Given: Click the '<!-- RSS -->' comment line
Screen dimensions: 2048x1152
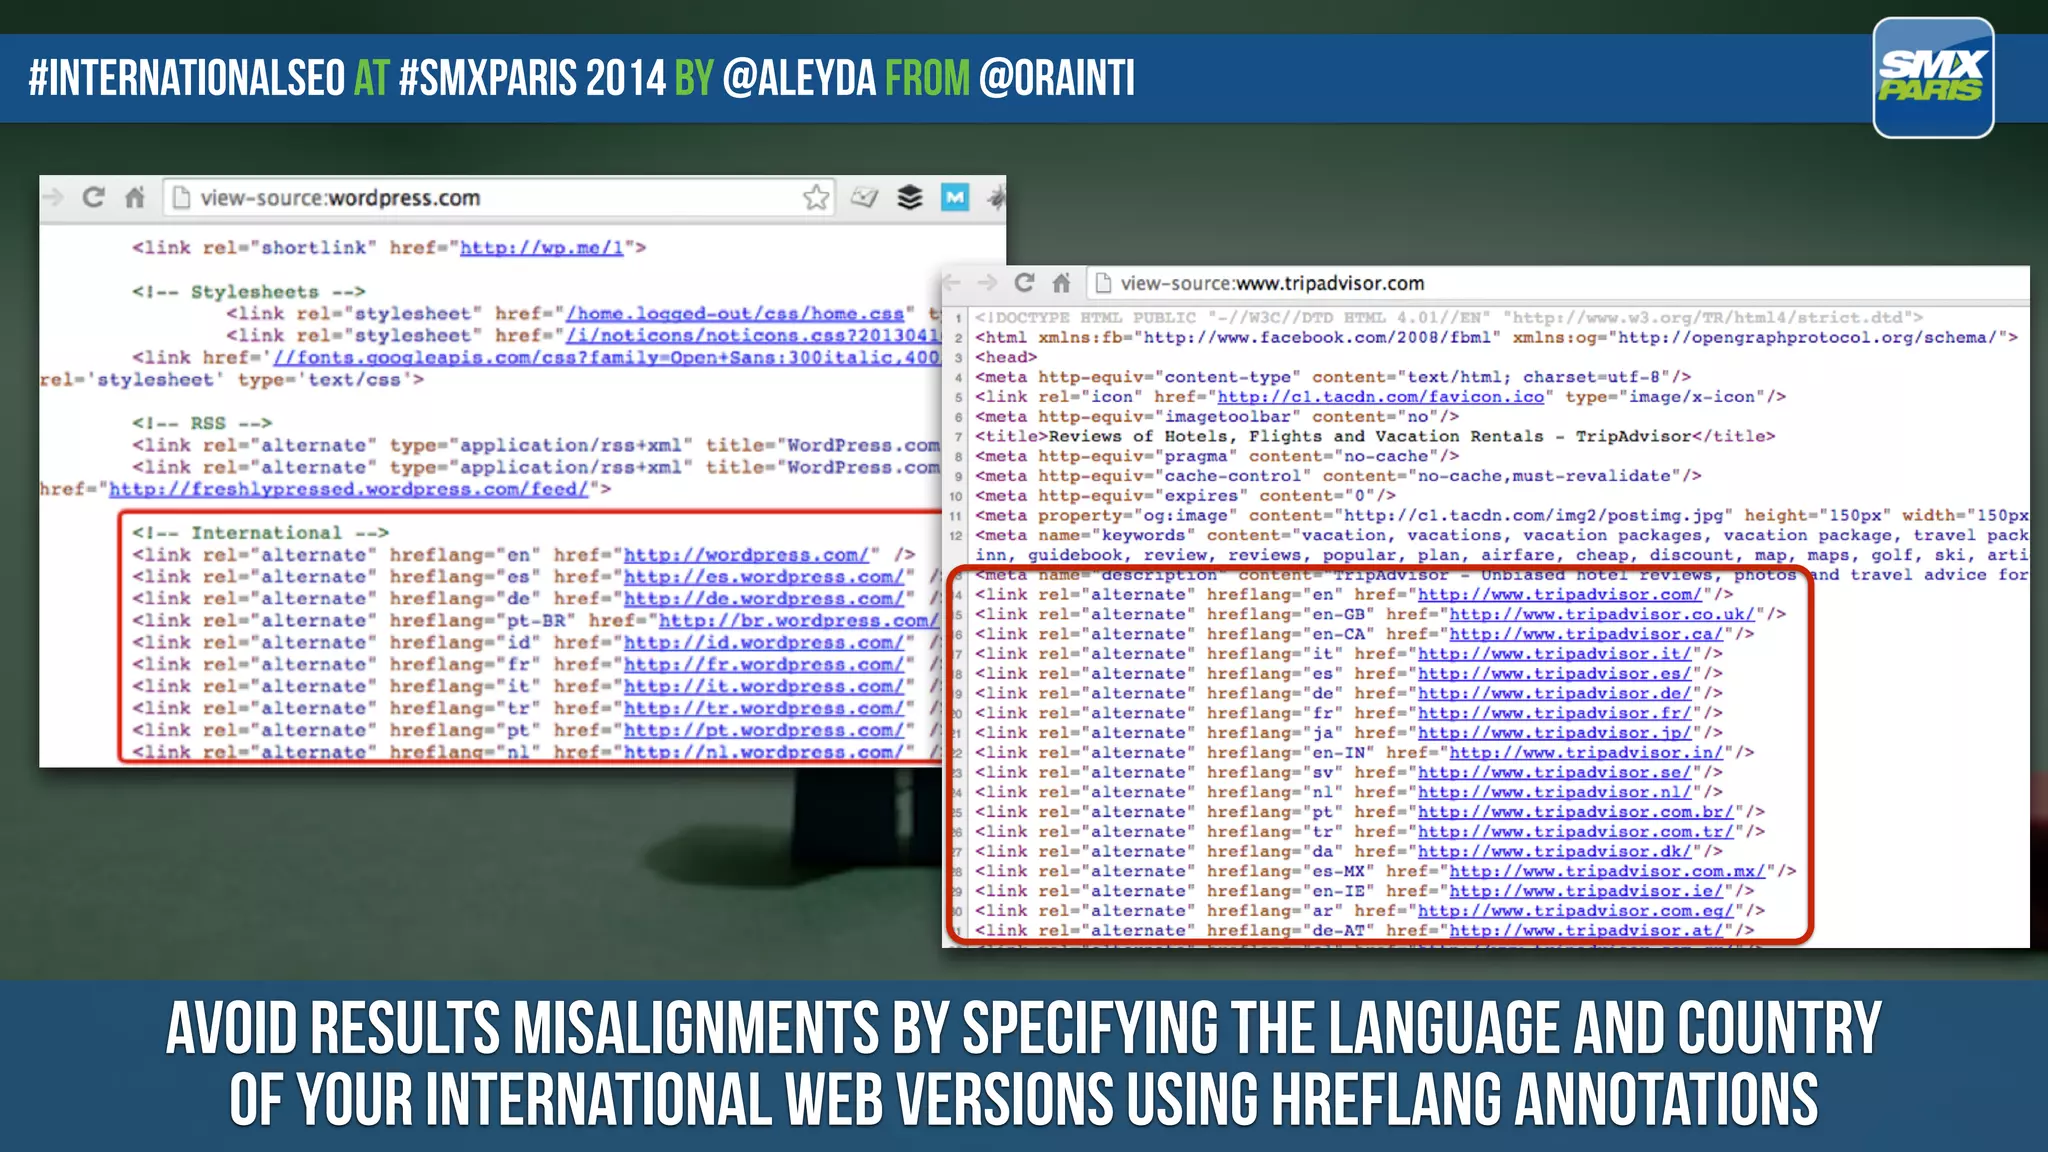Looking at the screenshot, I should [202, 424].
